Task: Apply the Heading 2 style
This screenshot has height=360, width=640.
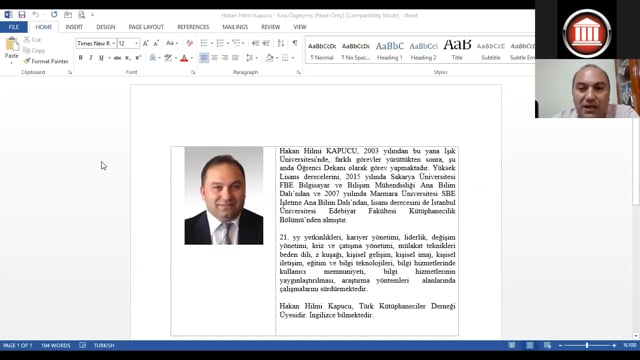Action: 423,51
